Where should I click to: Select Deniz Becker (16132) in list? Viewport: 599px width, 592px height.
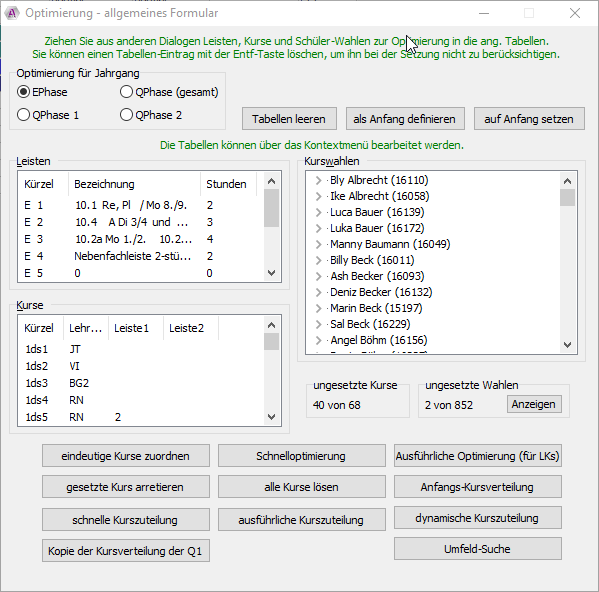coord(381,292)
